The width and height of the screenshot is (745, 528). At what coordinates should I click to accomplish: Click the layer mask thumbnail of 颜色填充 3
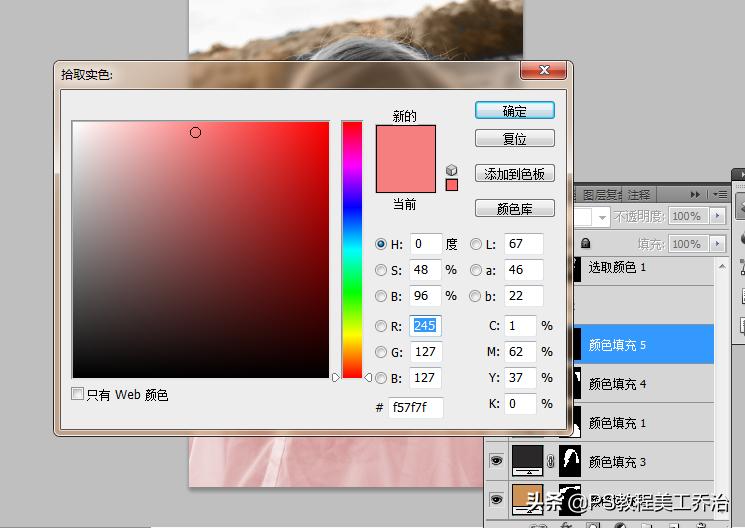pos(570,461)
